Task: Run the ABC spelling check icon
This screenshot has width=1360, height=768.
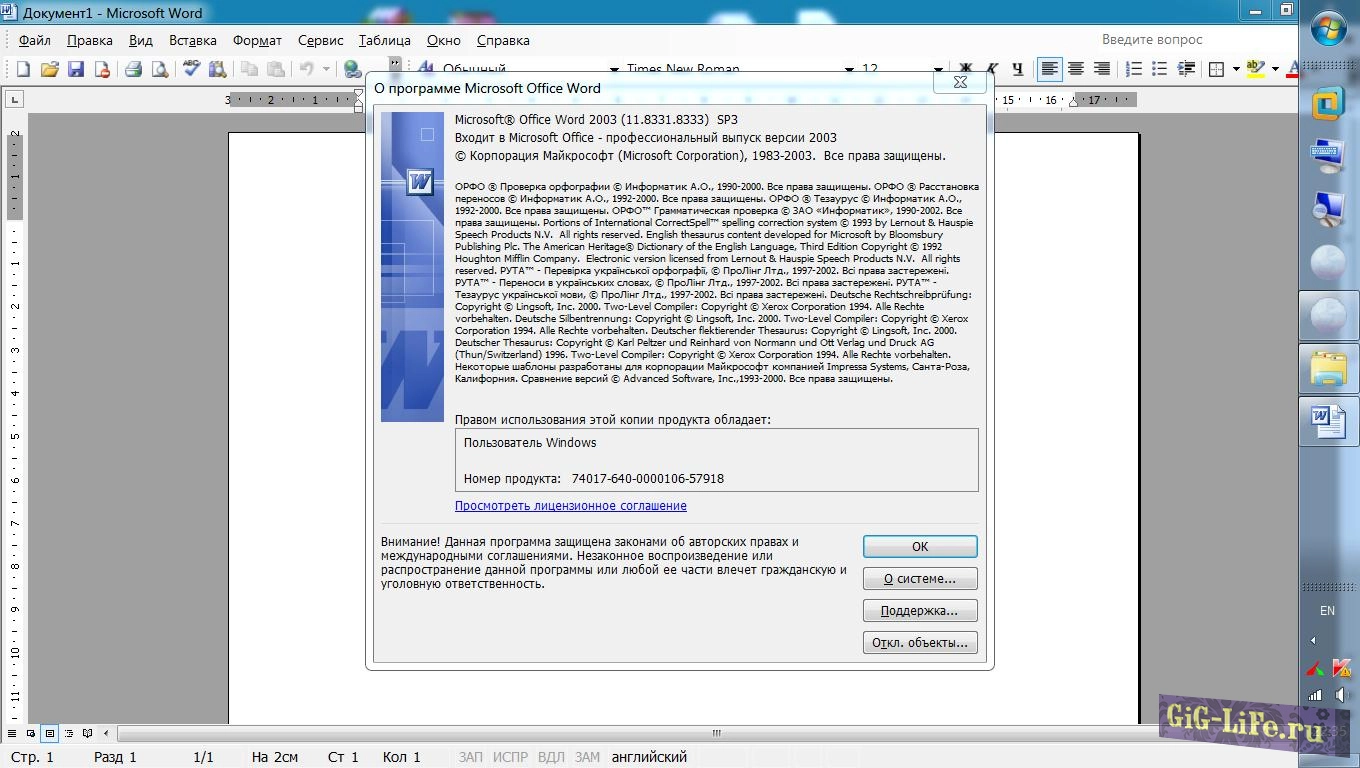Action: coord(191,69)
